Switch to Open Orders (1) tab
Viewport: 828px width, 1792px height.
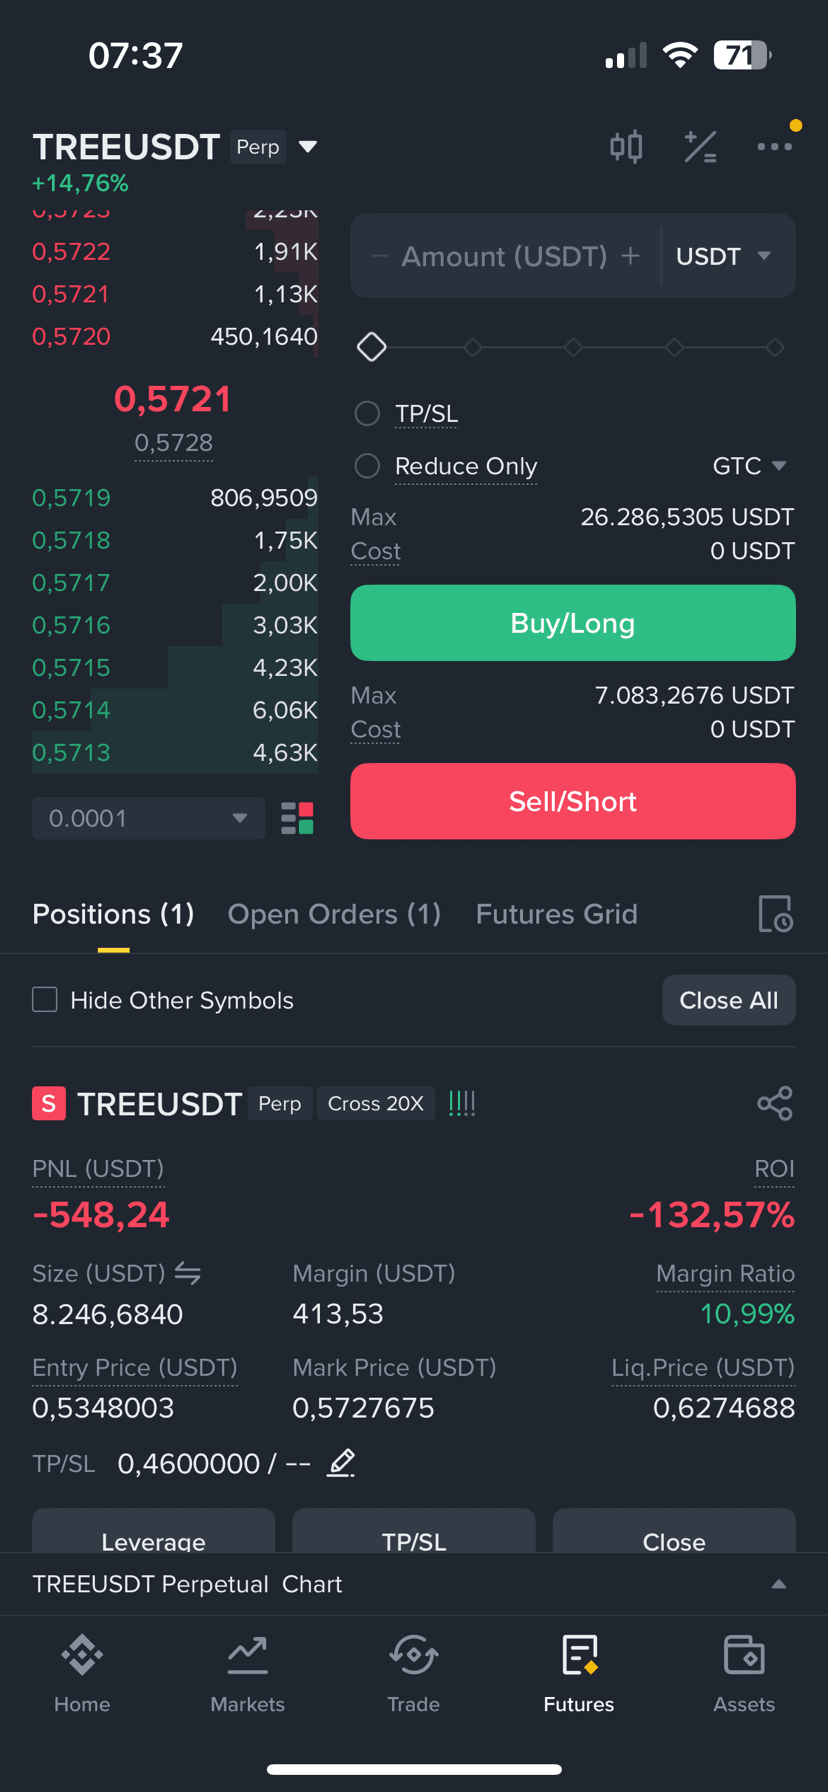point(334,914)
